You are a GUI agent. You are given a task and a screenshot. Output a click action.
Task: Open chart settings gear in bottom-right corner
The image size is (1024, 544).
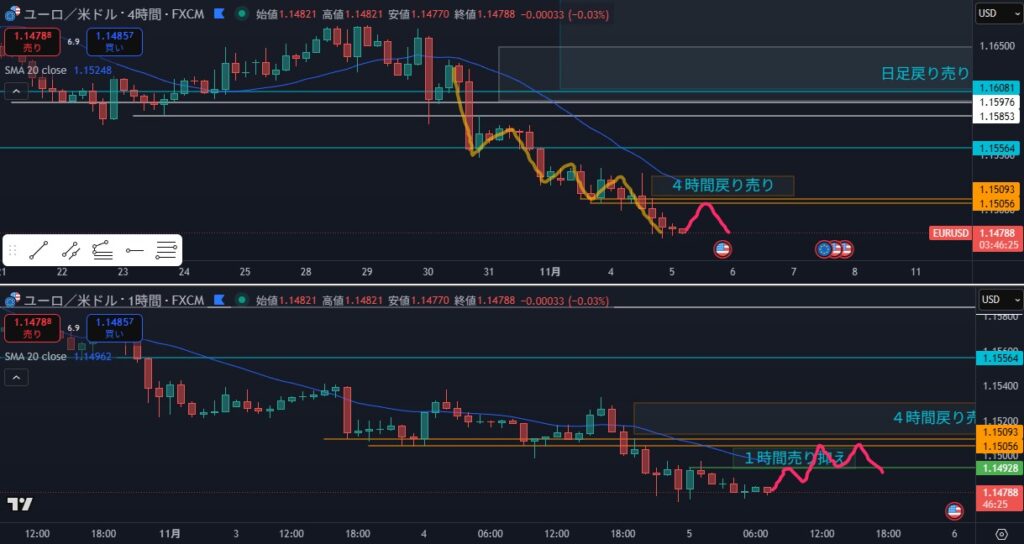[x=1000, y=533]
